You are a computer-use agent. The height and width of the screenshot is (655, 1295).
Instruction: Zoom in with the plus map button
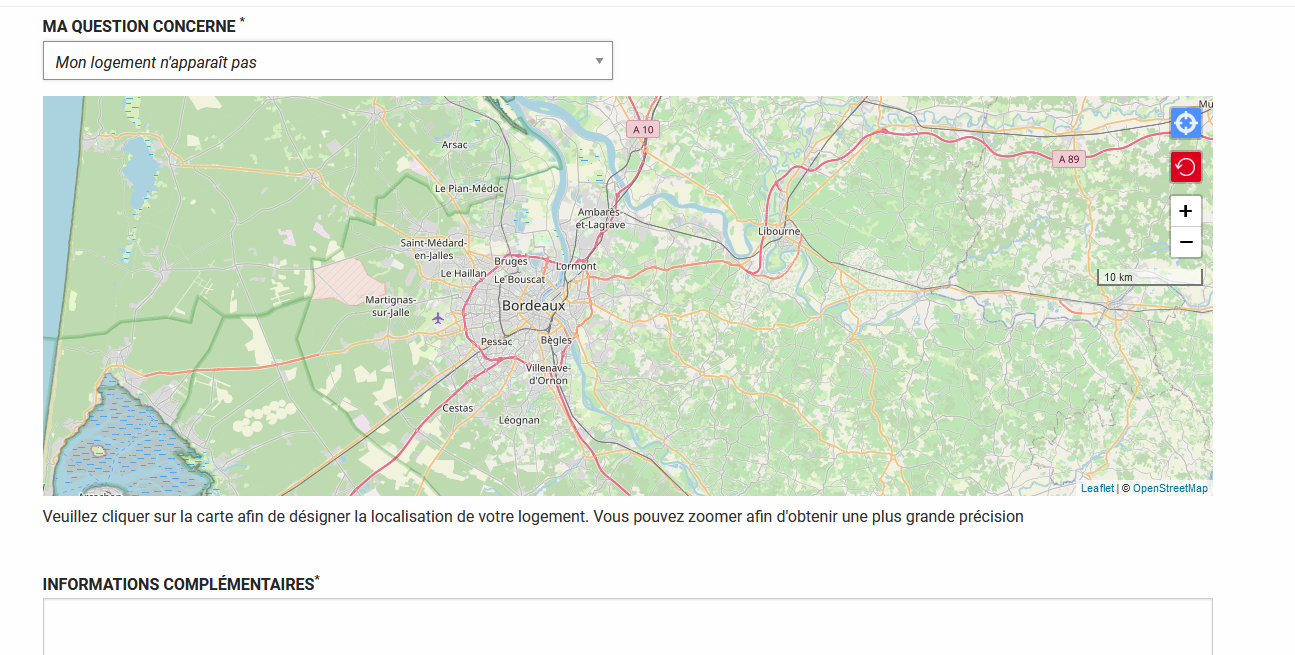click(x=1186, y=211)
